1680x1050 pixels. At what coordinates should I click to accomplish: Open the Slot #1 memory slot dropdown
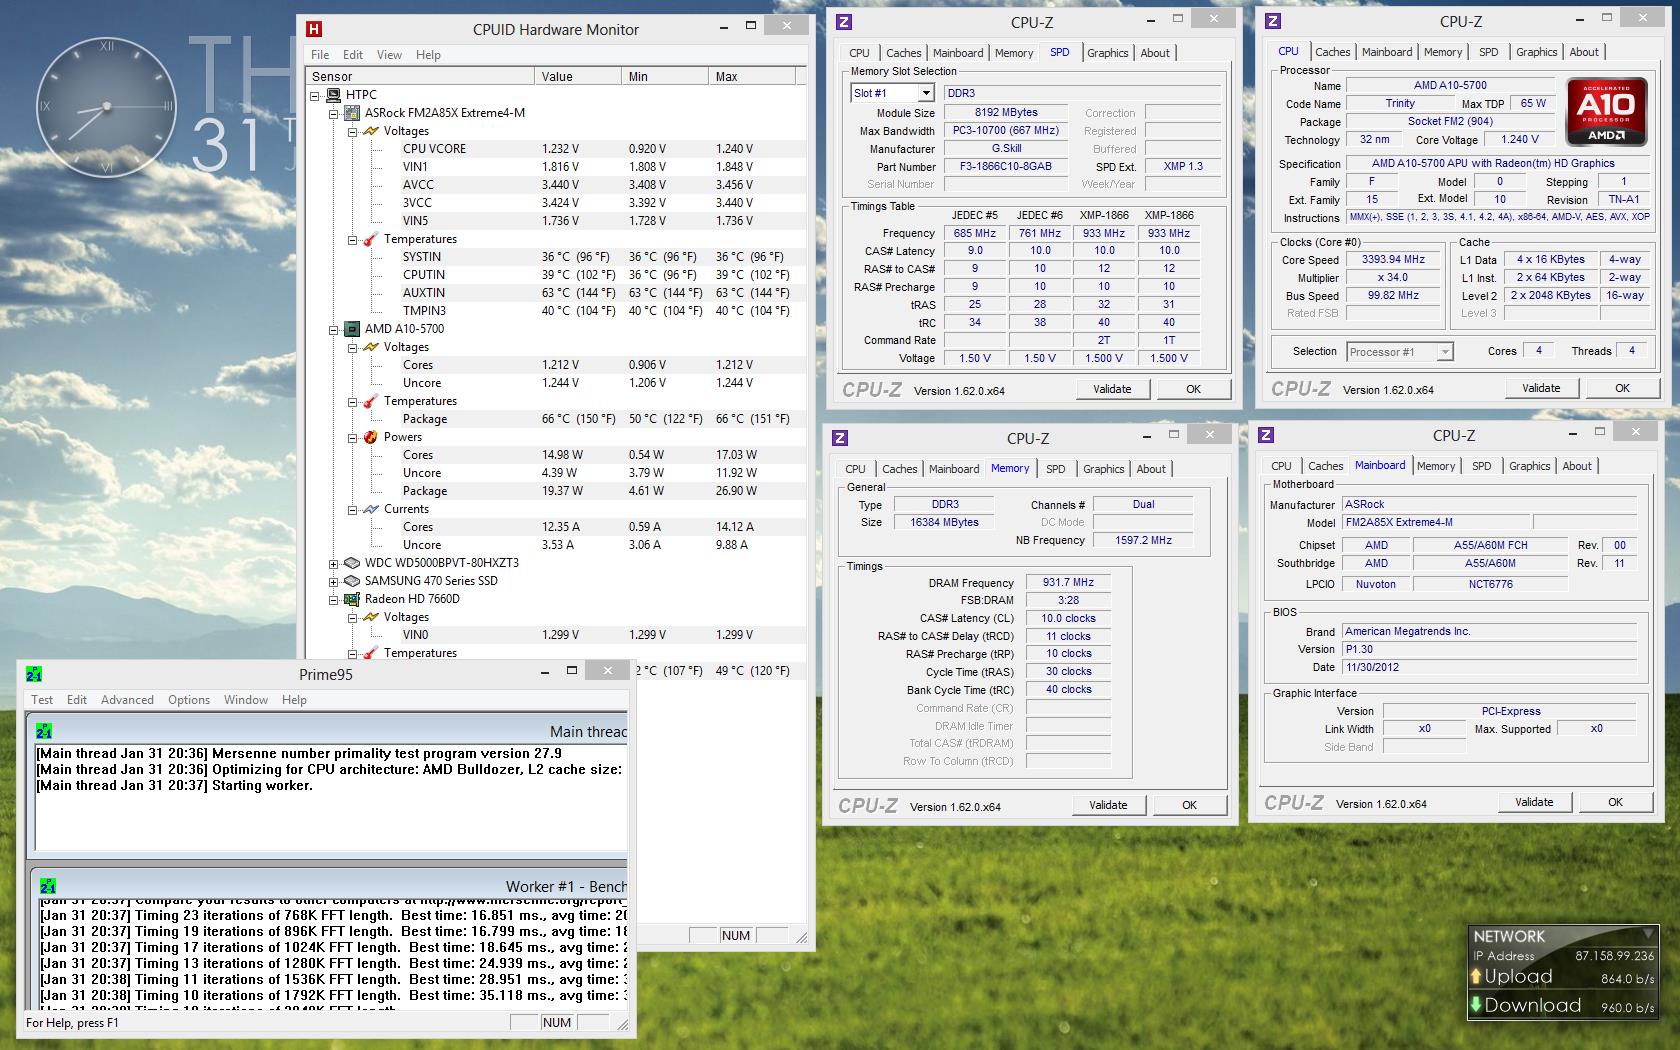tap(926, 93)
